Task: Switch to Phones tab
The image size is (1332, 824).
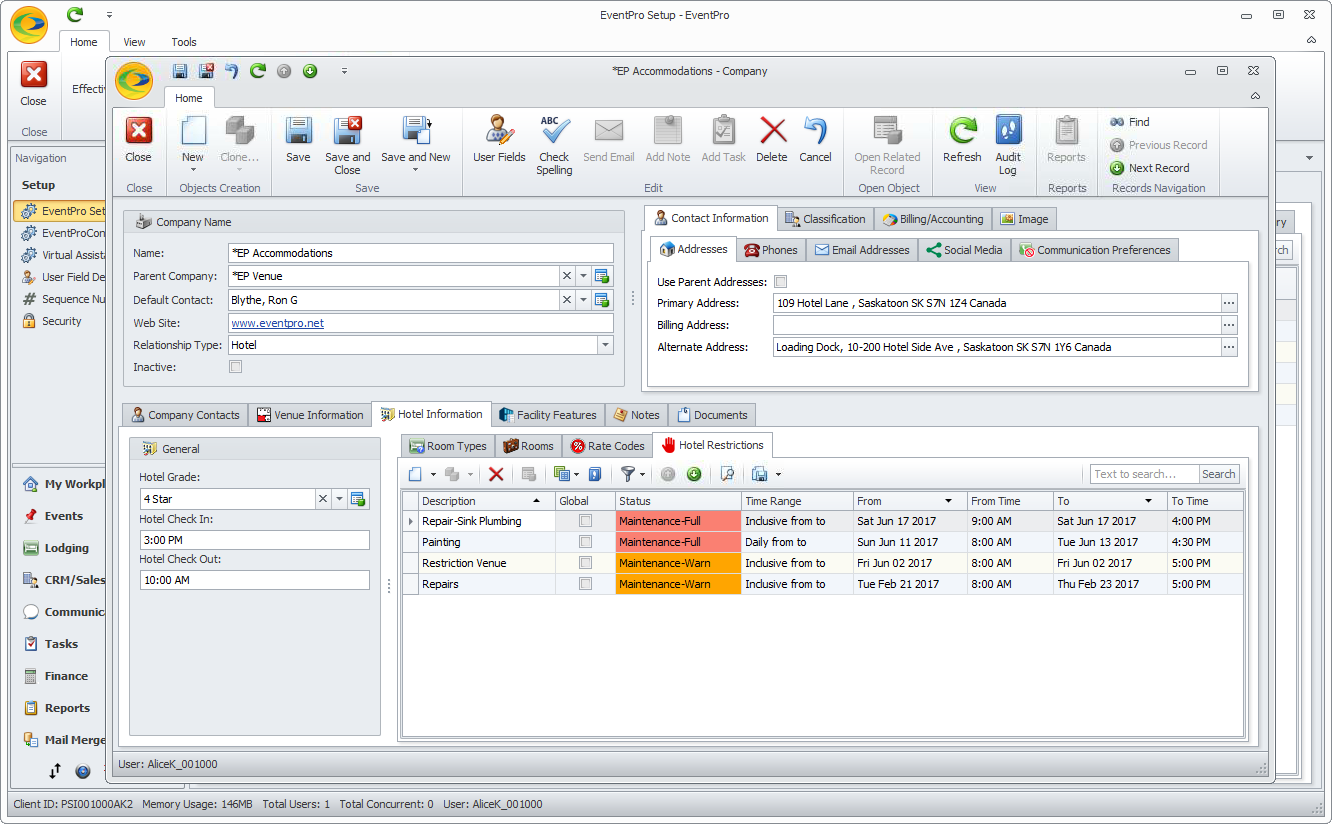Action: click(x=771, y=250)
